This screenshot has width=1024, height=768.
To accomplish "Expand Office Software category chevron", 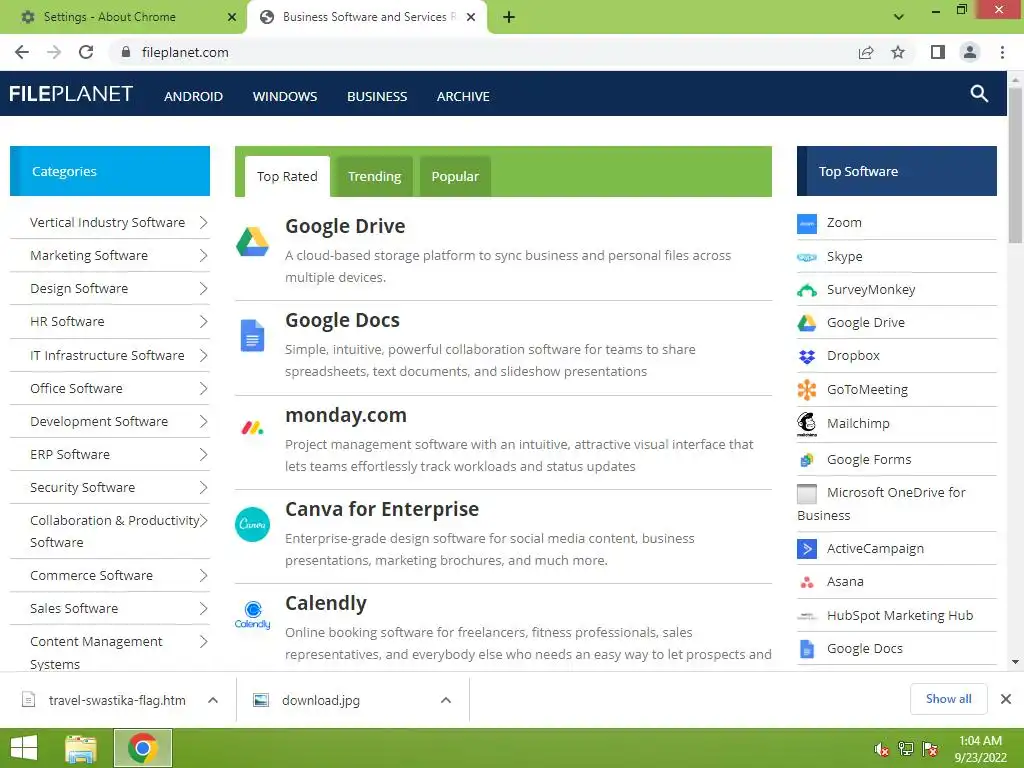I will tap(203, 389).
